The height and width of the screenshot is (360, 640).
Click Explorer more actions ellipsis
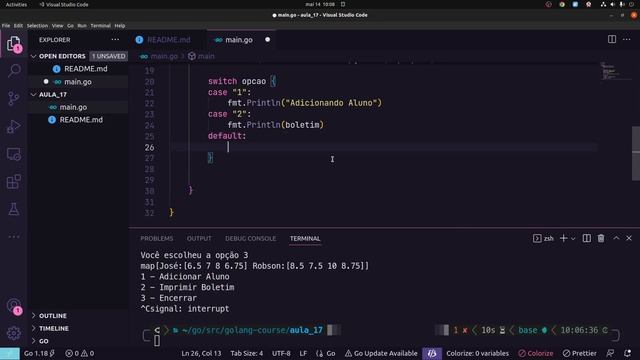[115, 40]
